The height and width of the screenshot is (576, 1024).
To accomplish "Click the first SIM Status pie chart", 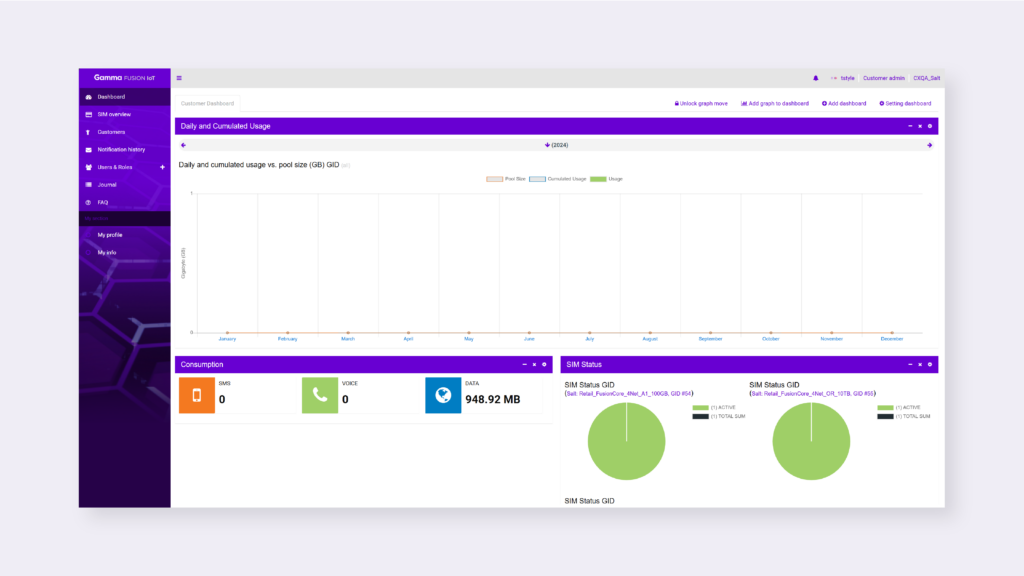I will tap(626, 441).
